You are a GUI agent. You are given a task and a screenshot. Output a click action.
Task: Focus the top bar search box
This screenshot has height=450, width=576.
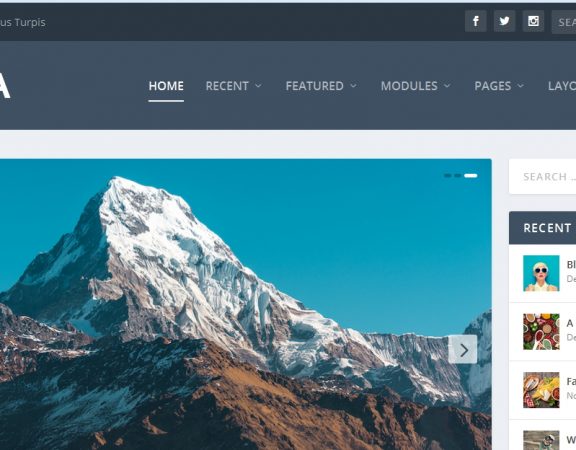point(564,22)
